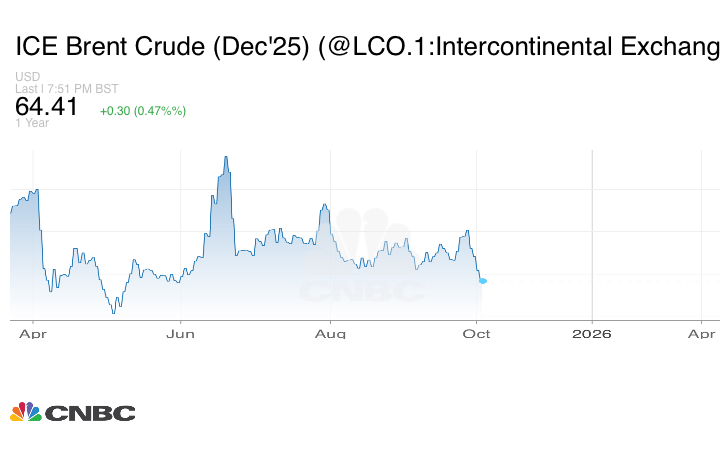720x450 pixels.
Task: Click the Jun label on the x-axis
Action: coord(180,334)
